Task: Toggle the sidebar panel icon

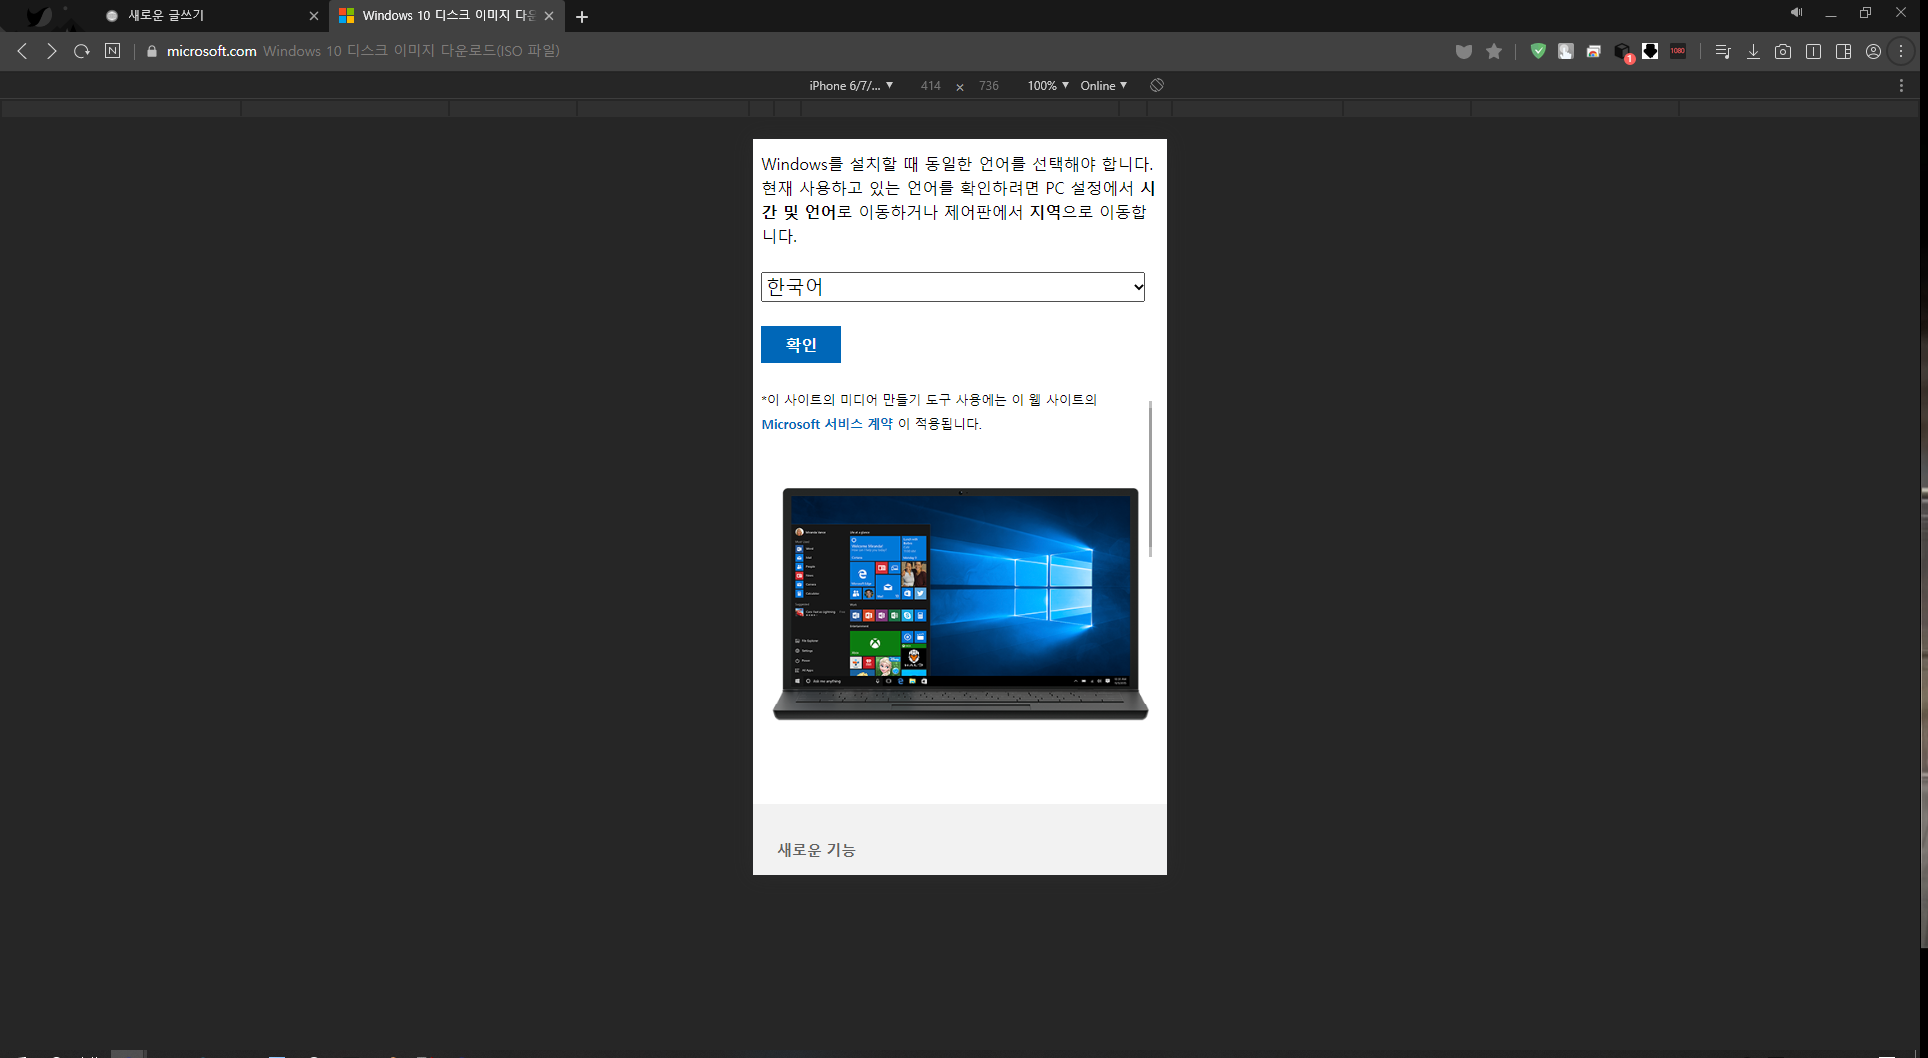Action: click(1843, 51)
